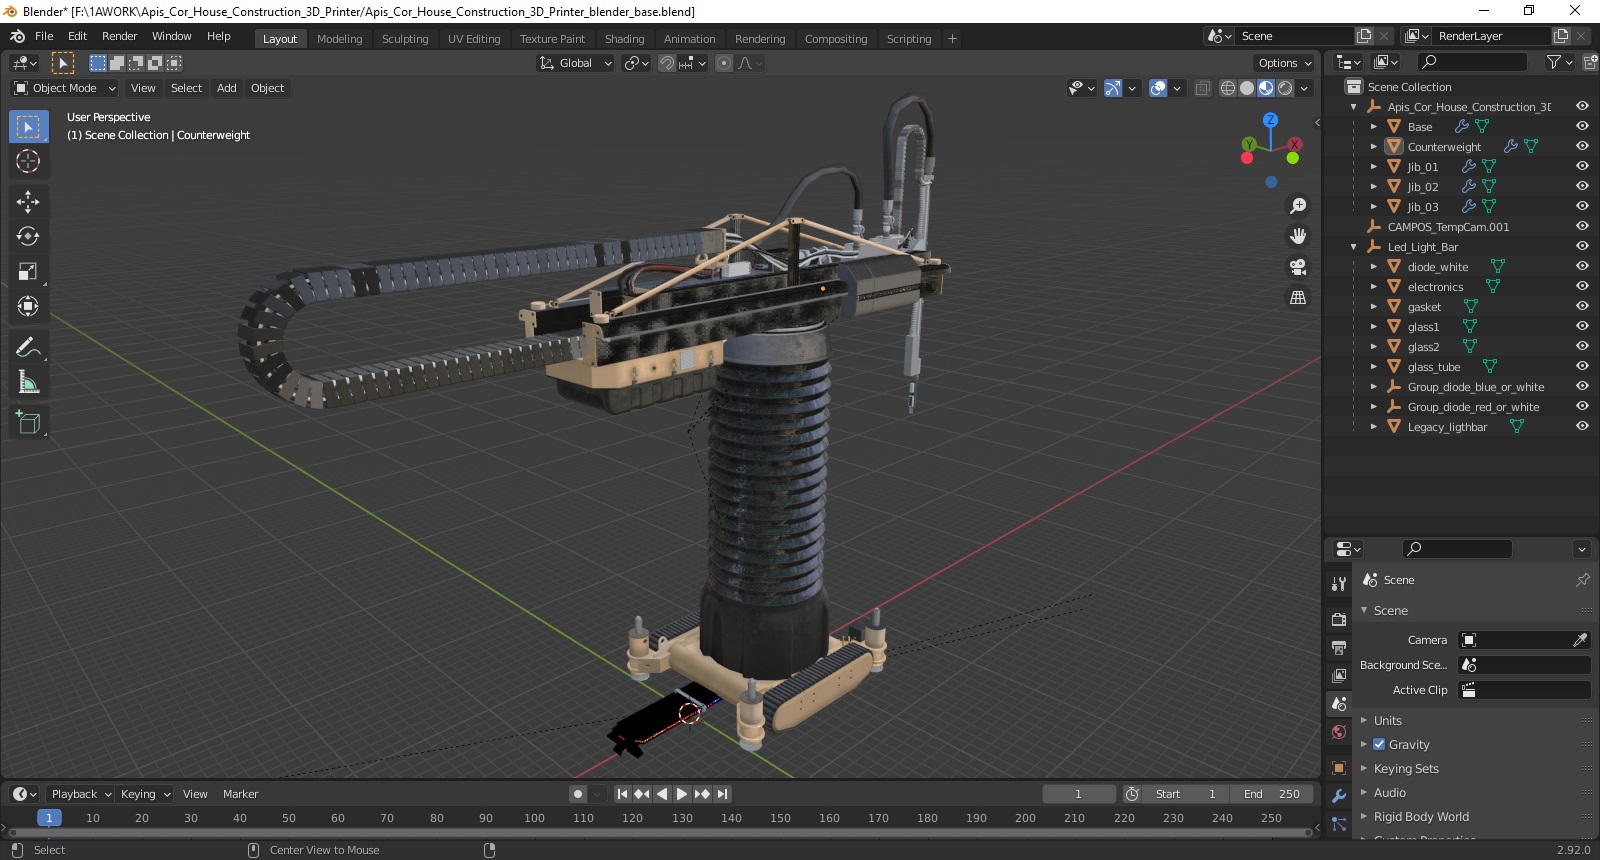The image size is (1600, 860).
Task: Open the Object Mode dropdown
Action: [65, 88]
